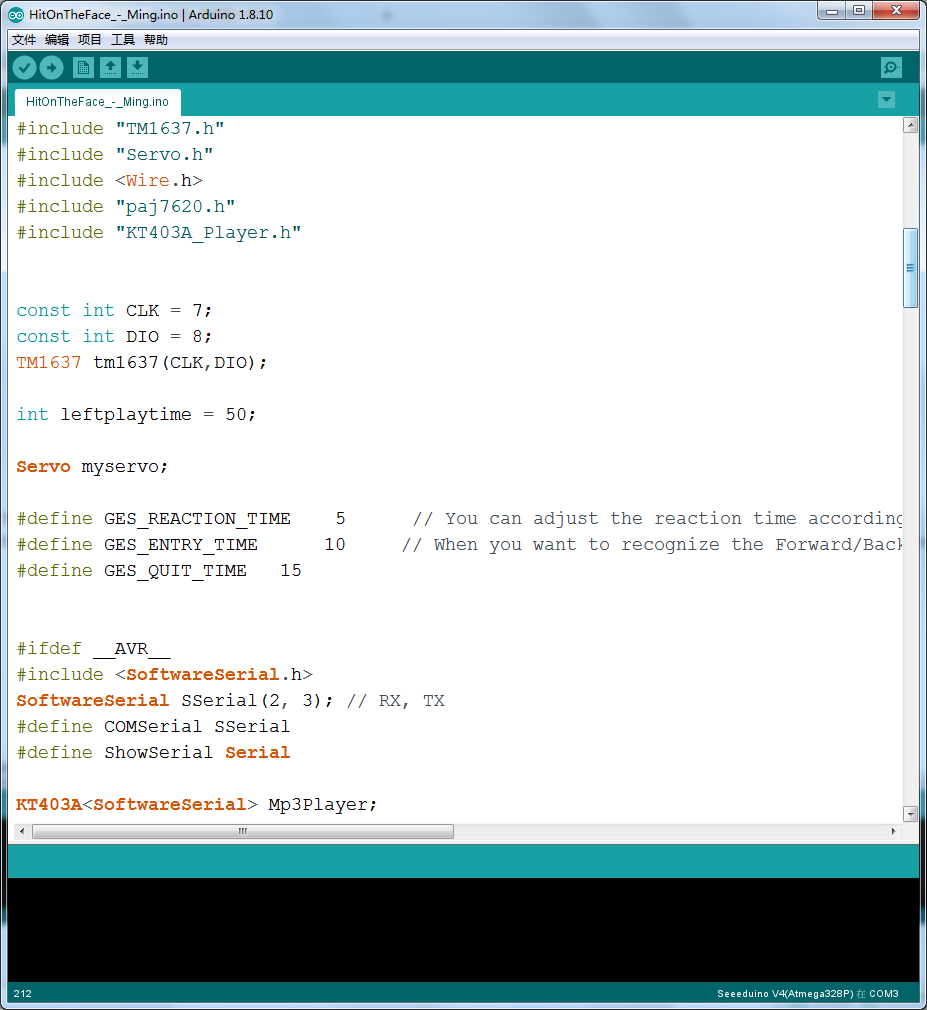Click the '// RX, TX' comment

[x=396, y=701]
